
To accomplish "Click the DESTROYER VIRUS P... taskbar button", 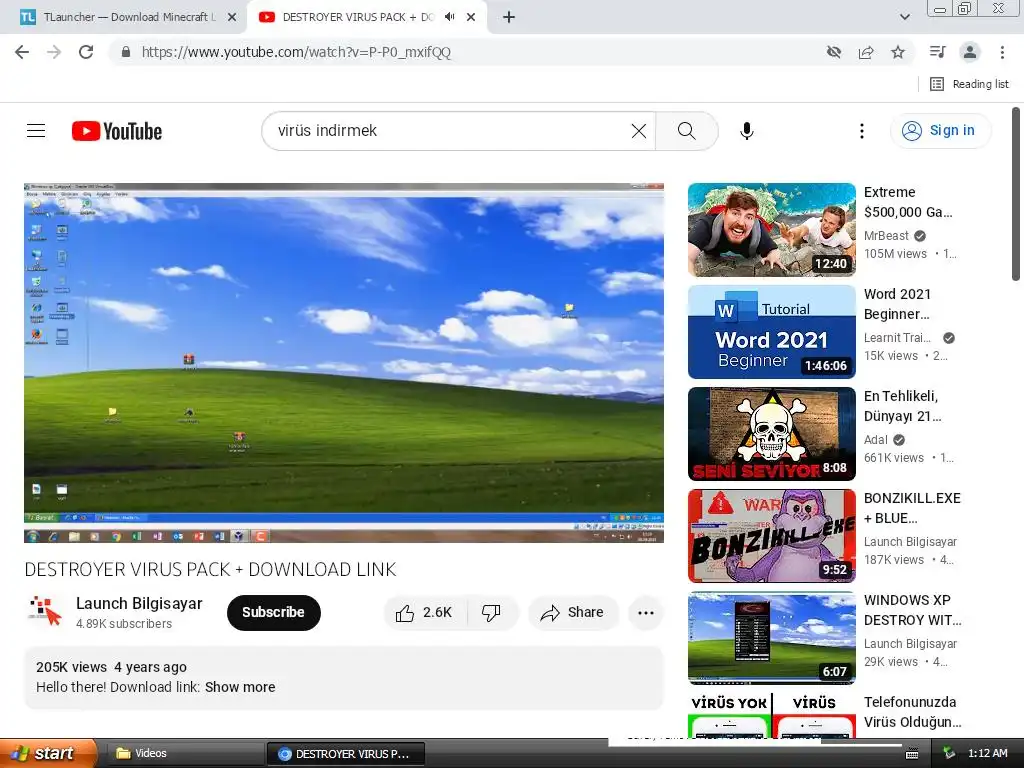I will tap(346, 754).
